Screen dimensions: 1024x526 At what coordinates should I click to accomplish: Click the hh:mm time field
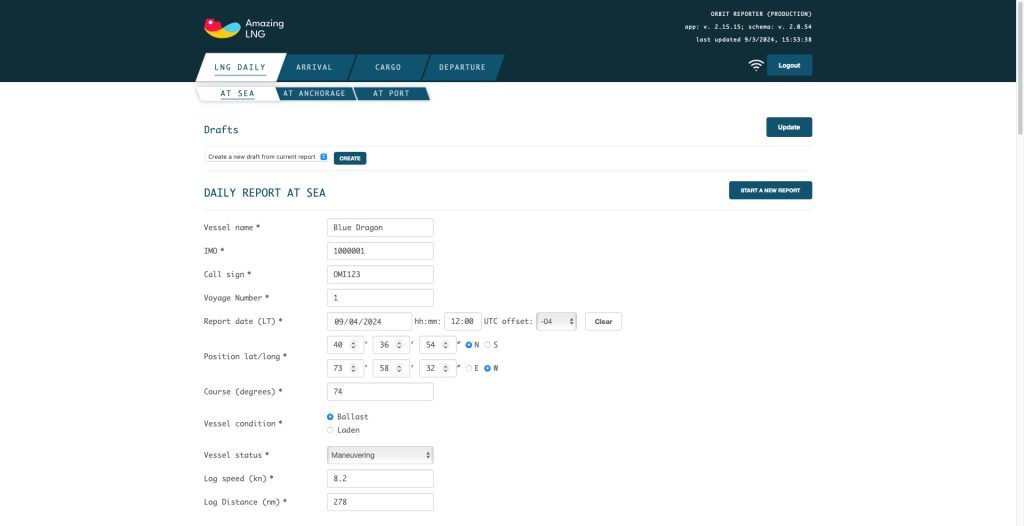(462, 321)
